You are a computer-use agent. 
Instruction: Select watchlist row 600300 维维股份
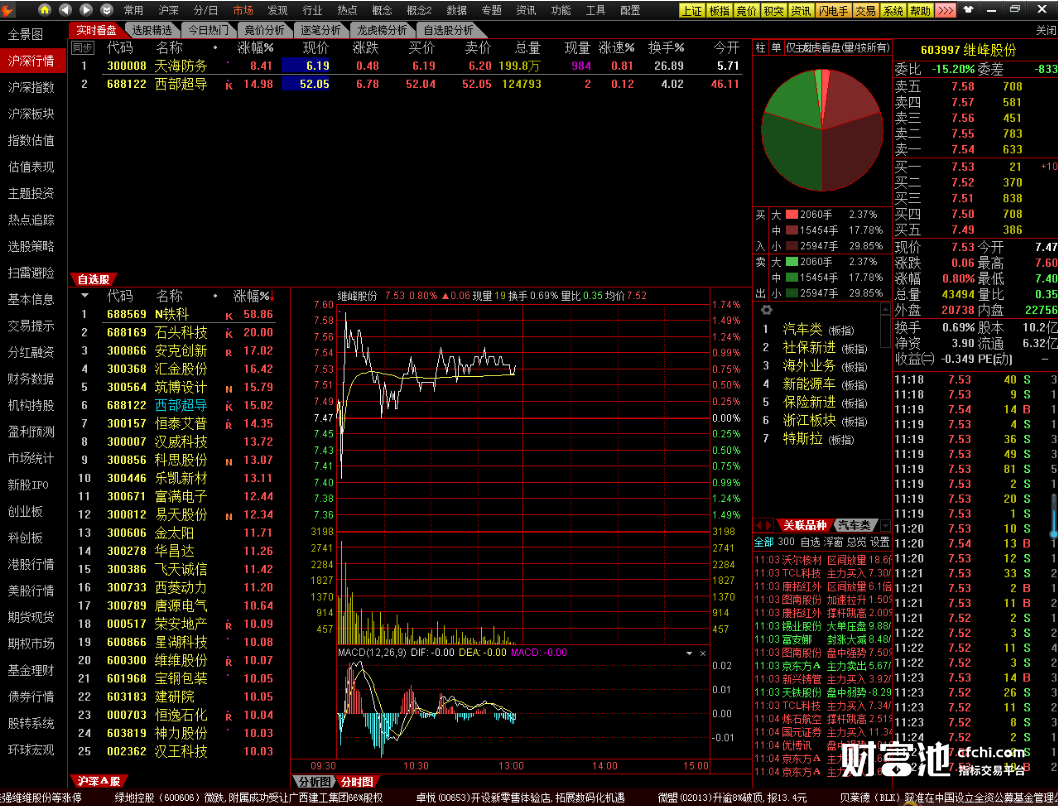(179, 660)
